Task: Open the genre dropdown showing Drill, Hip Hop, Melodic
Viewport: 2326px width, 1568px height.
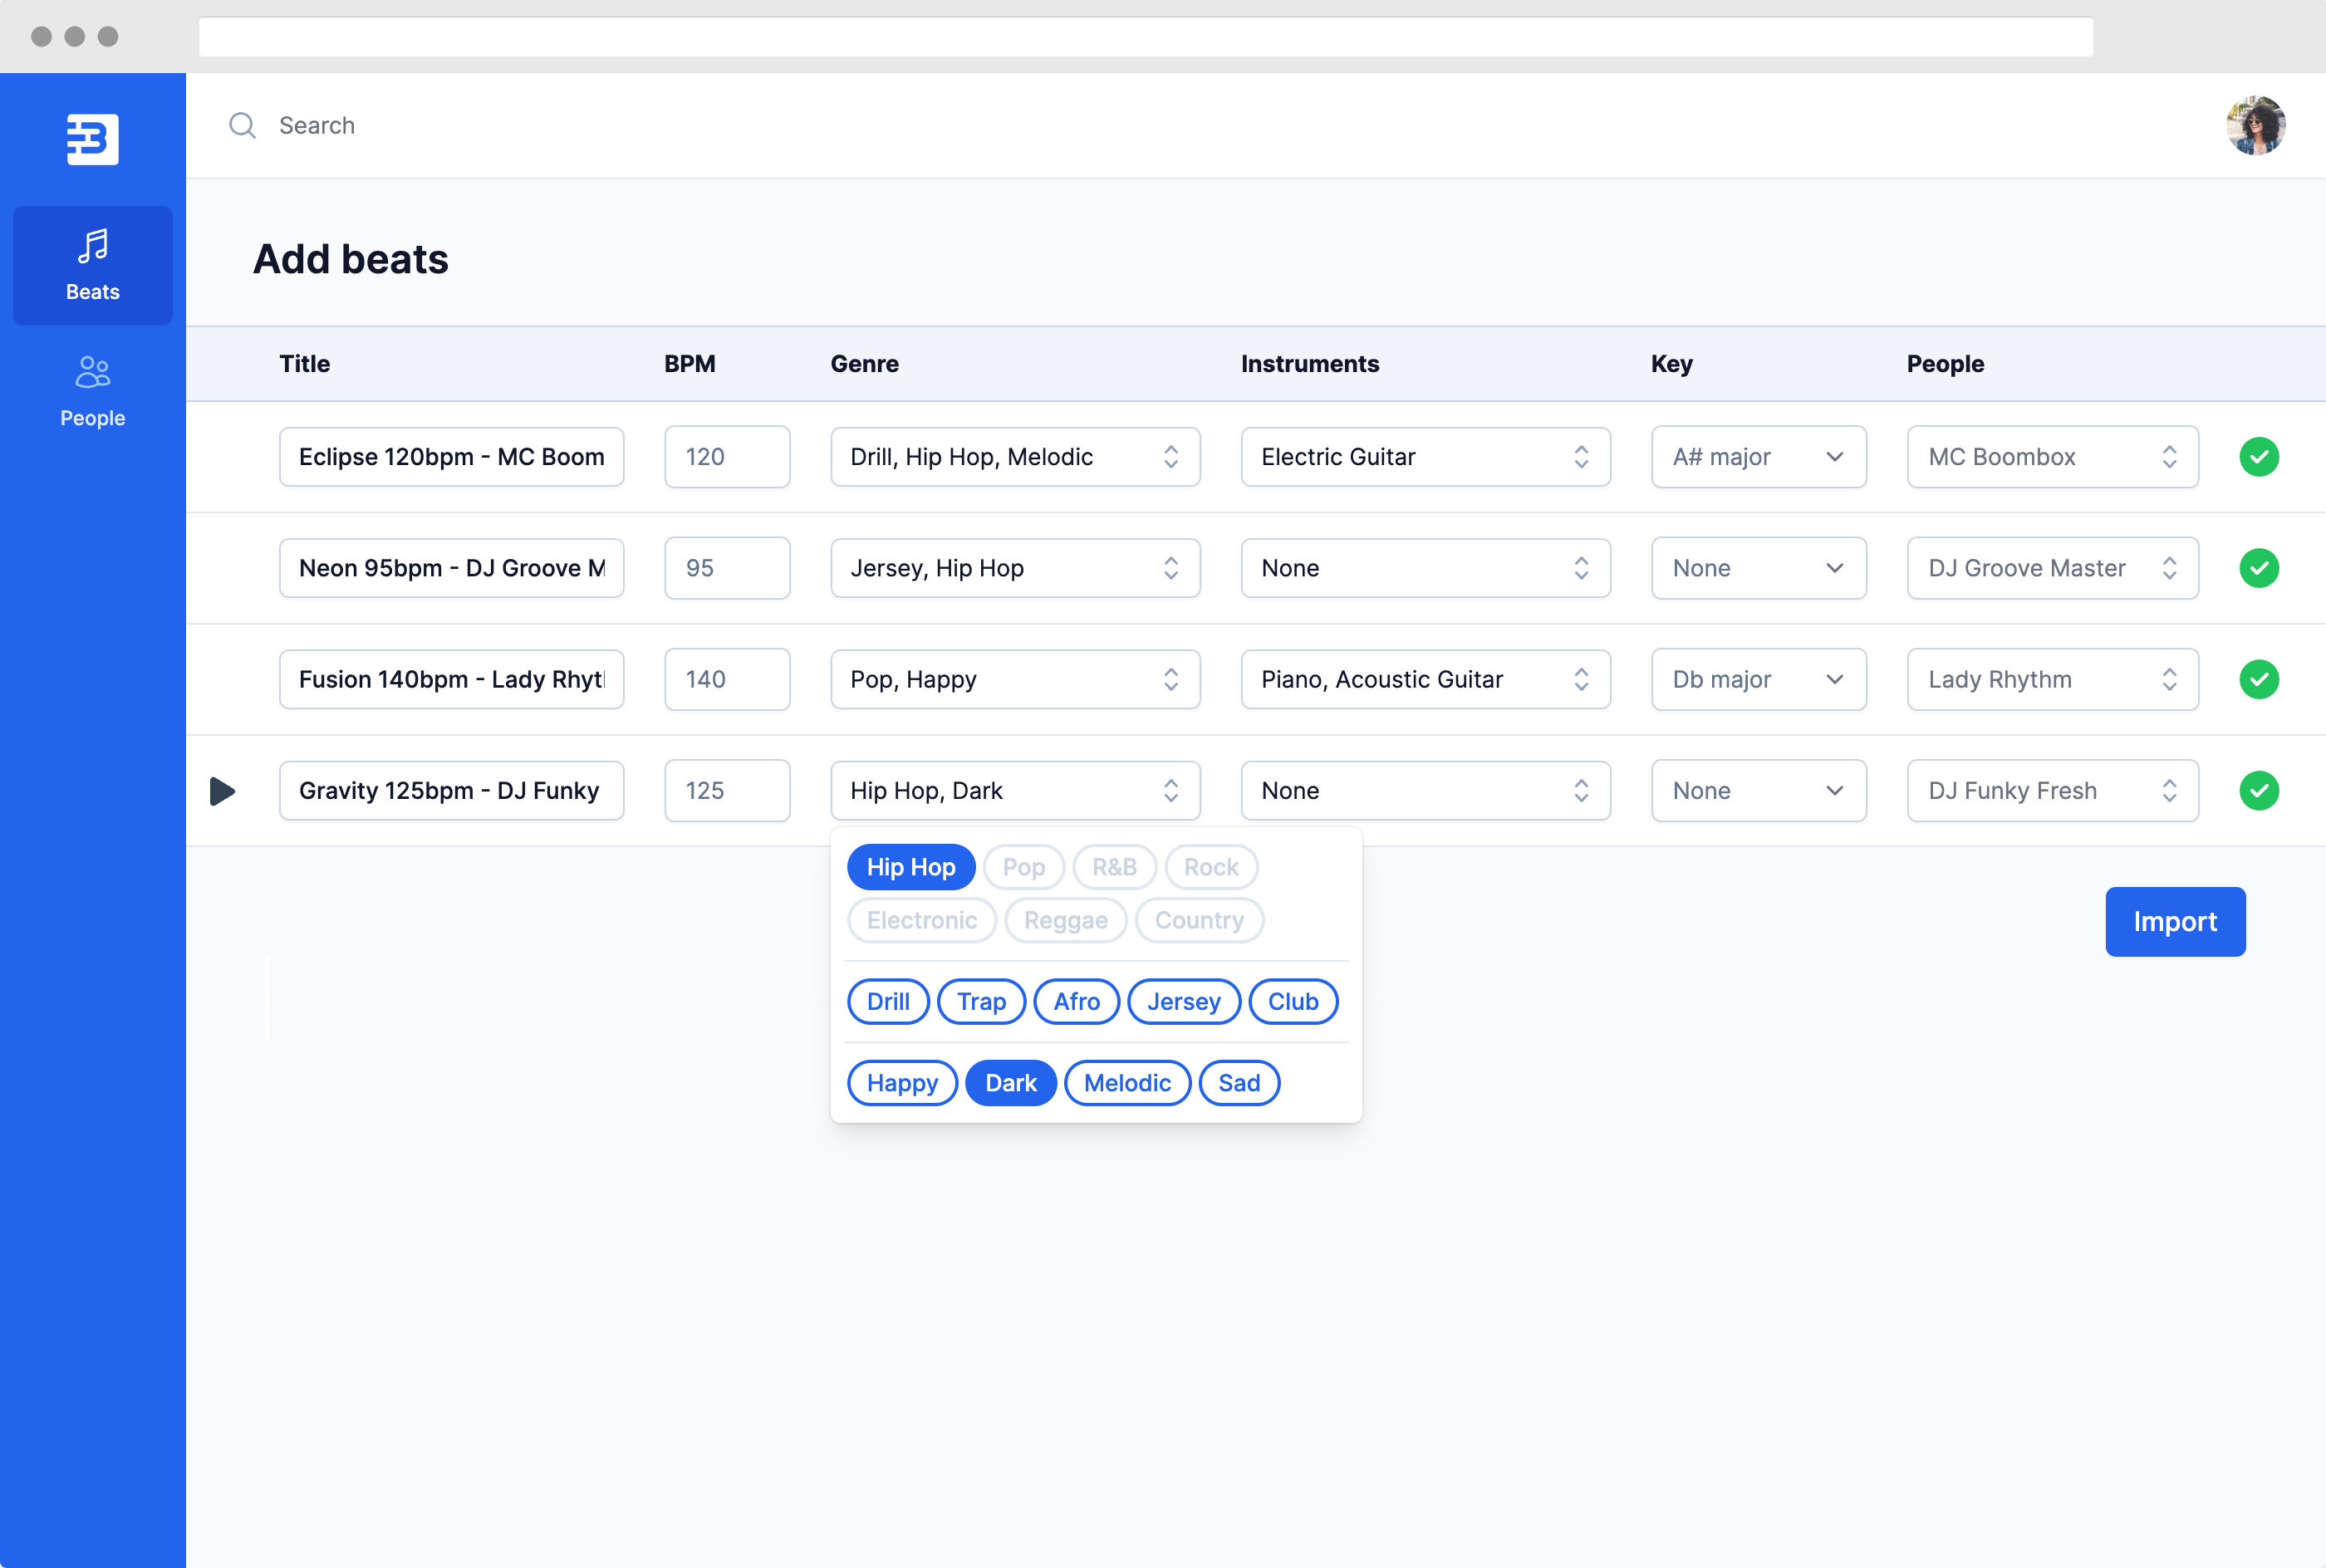Action: 1015,457
